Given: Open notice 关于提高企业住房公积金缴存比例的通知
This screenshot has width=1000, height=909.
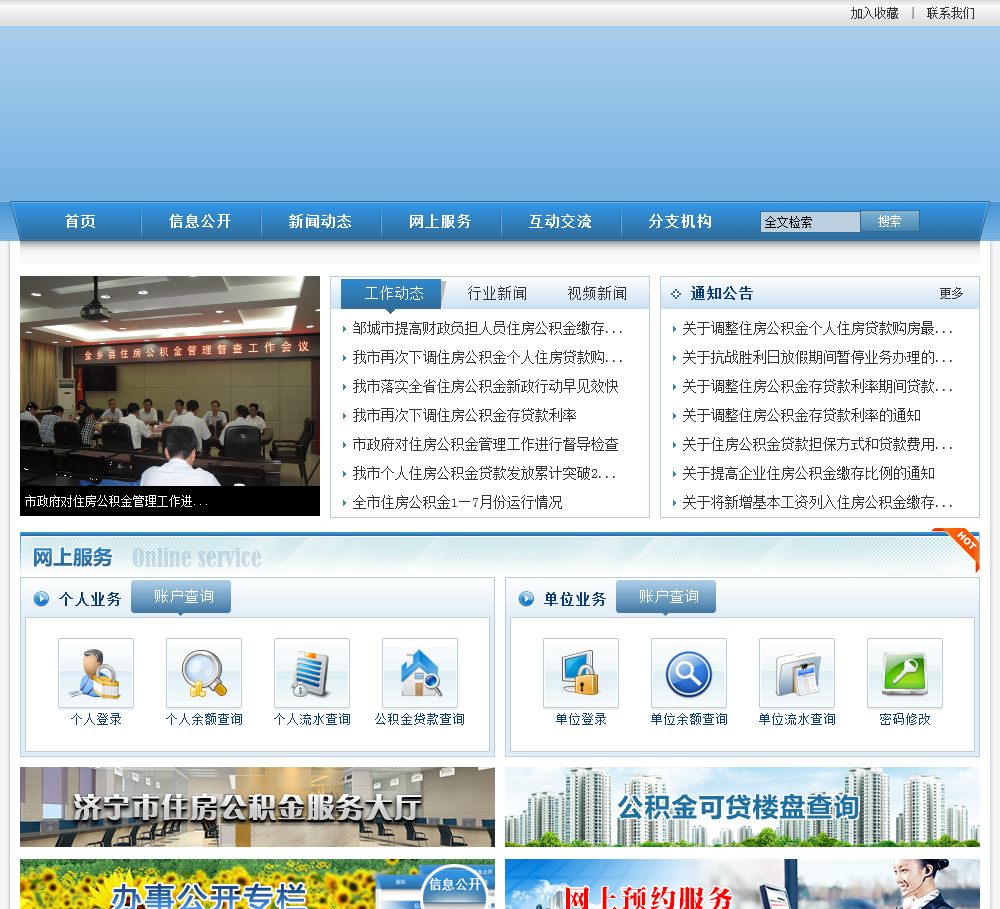Looking at the screenshot, I should pyautogui.click(x=808, y=473).
